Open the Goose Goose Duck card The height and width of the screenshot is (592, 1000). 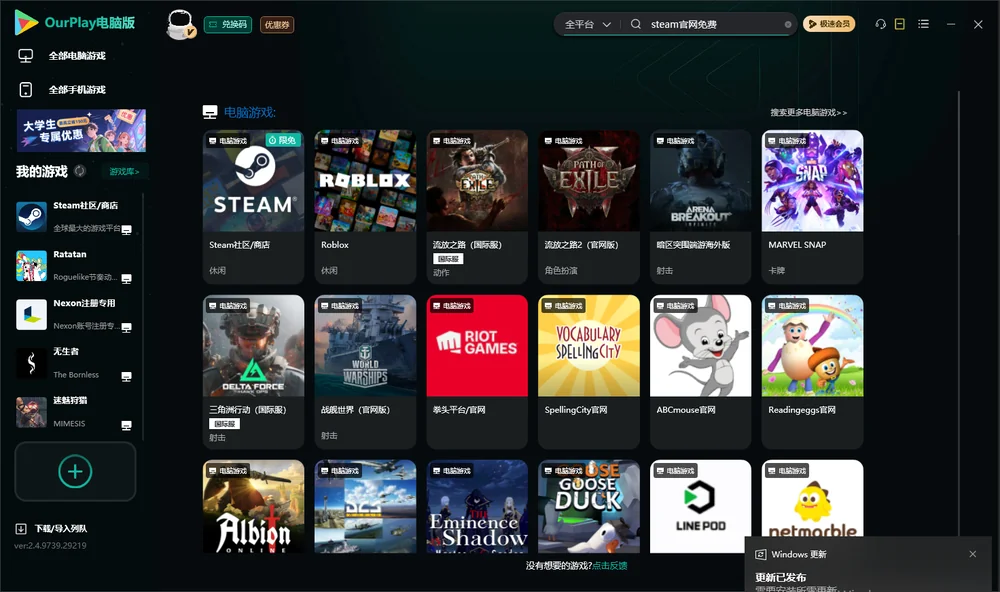point(589,507)
